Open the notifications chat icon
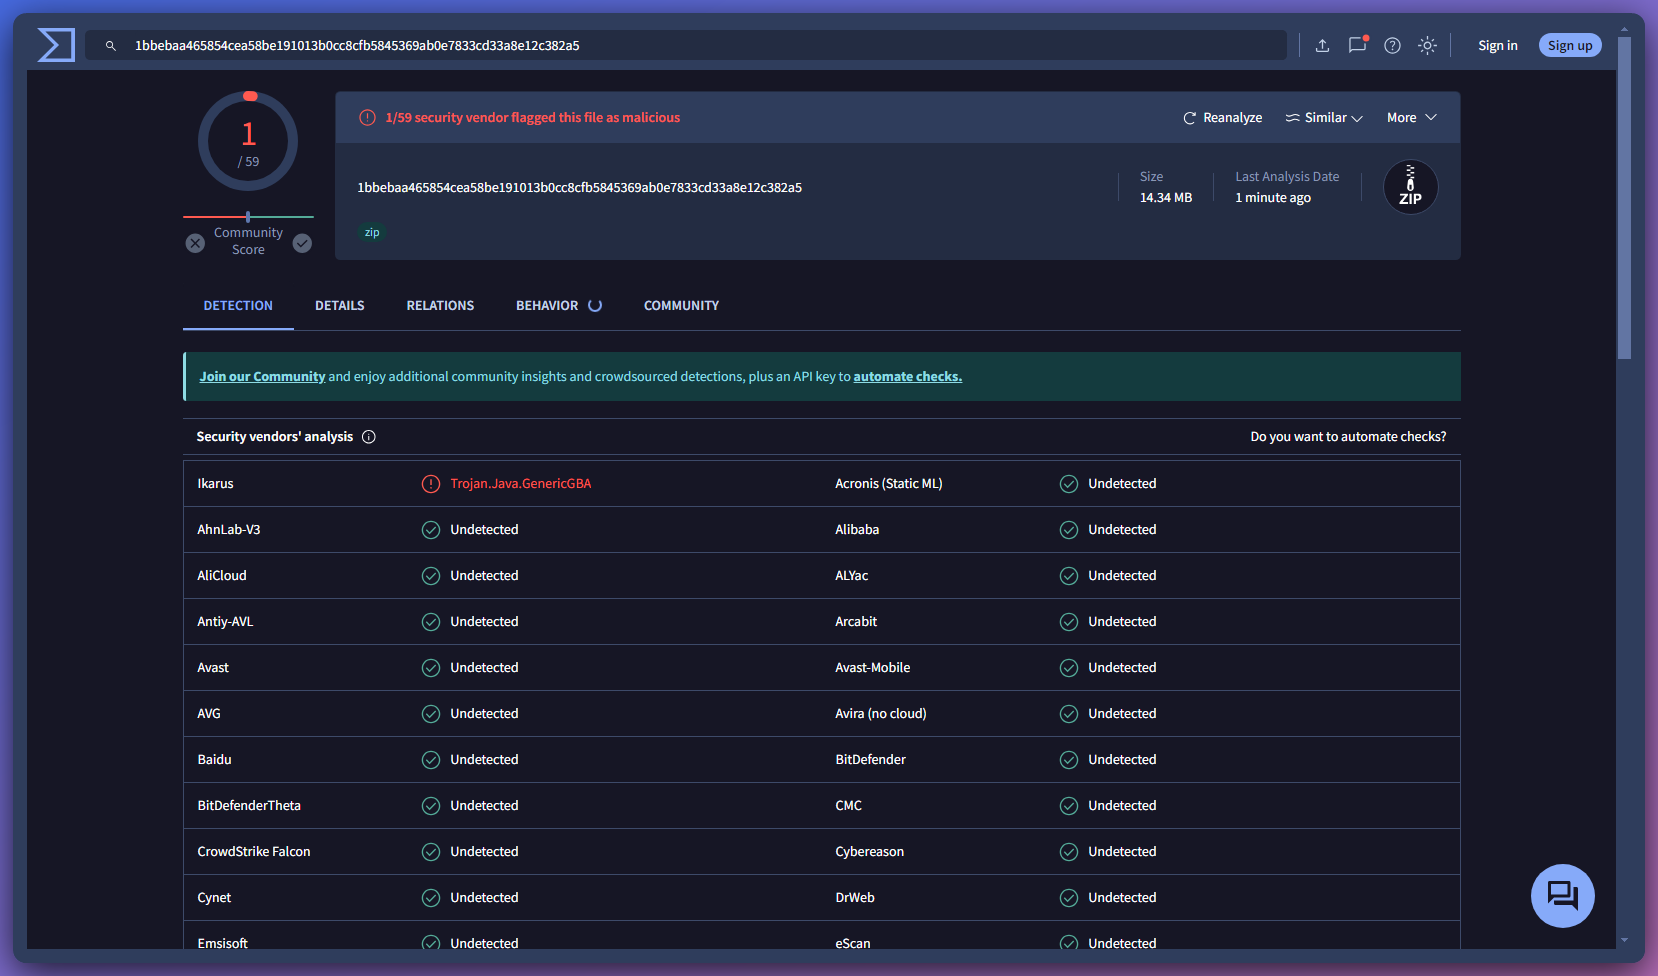The width and height of the screenshot is (1658, 976). click(1357, 45)
